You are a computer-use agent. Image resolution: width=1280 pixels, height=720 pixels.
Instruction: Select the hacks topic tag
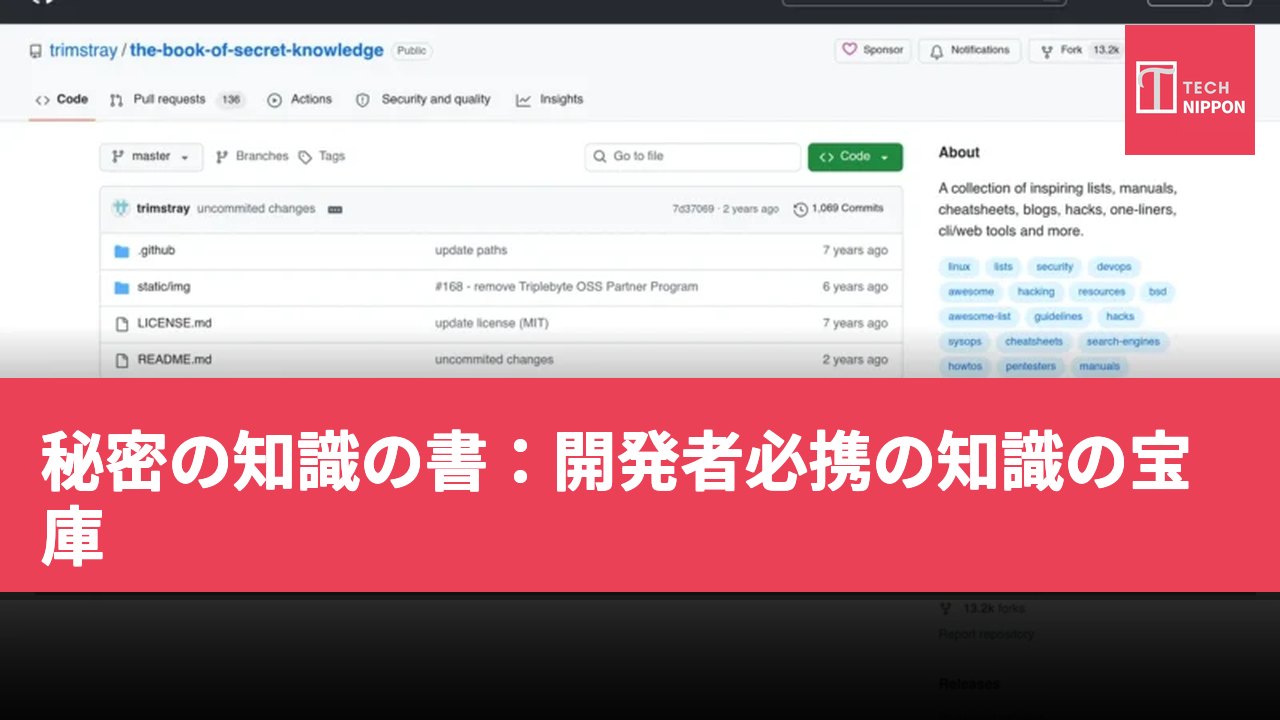(1120, 317)
